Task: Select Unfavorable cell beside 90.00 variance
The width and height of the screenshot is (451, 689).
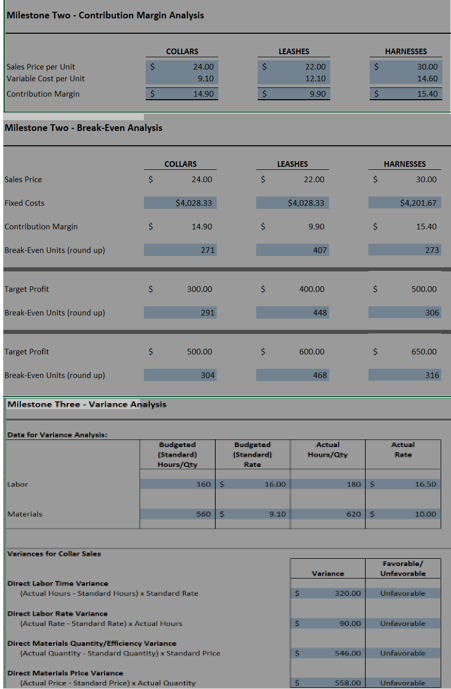Action: coord(403,624)
